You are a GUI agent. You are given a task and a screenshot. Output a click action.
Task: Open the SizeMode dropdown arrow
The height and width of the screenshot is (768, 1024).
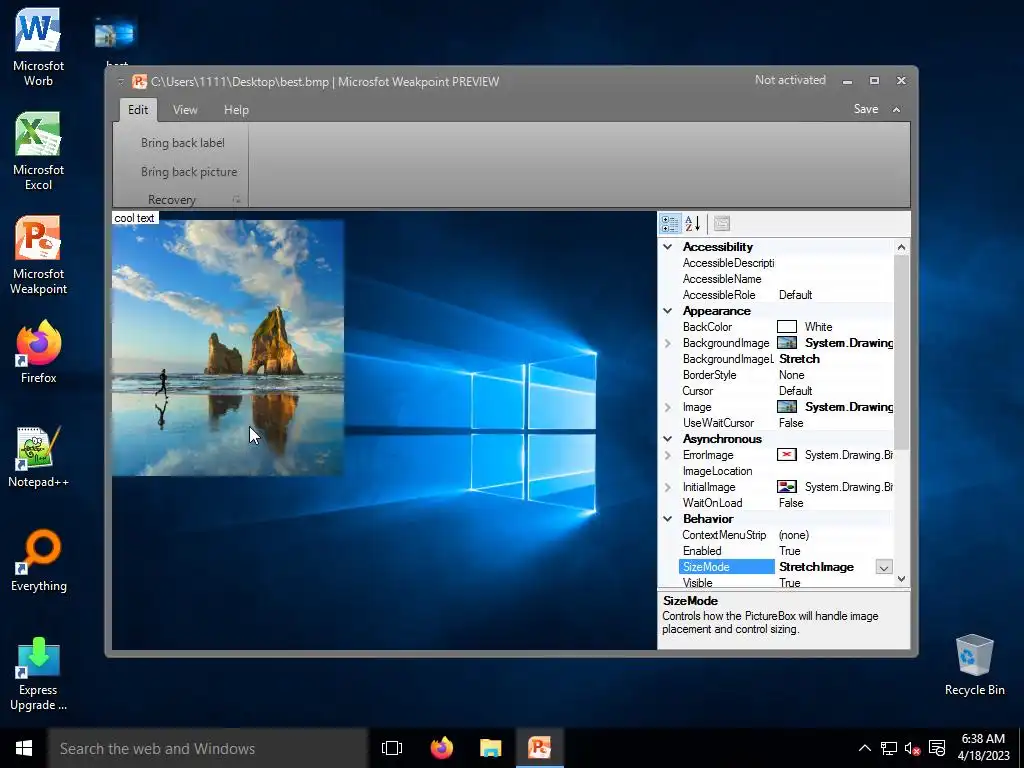884,567
